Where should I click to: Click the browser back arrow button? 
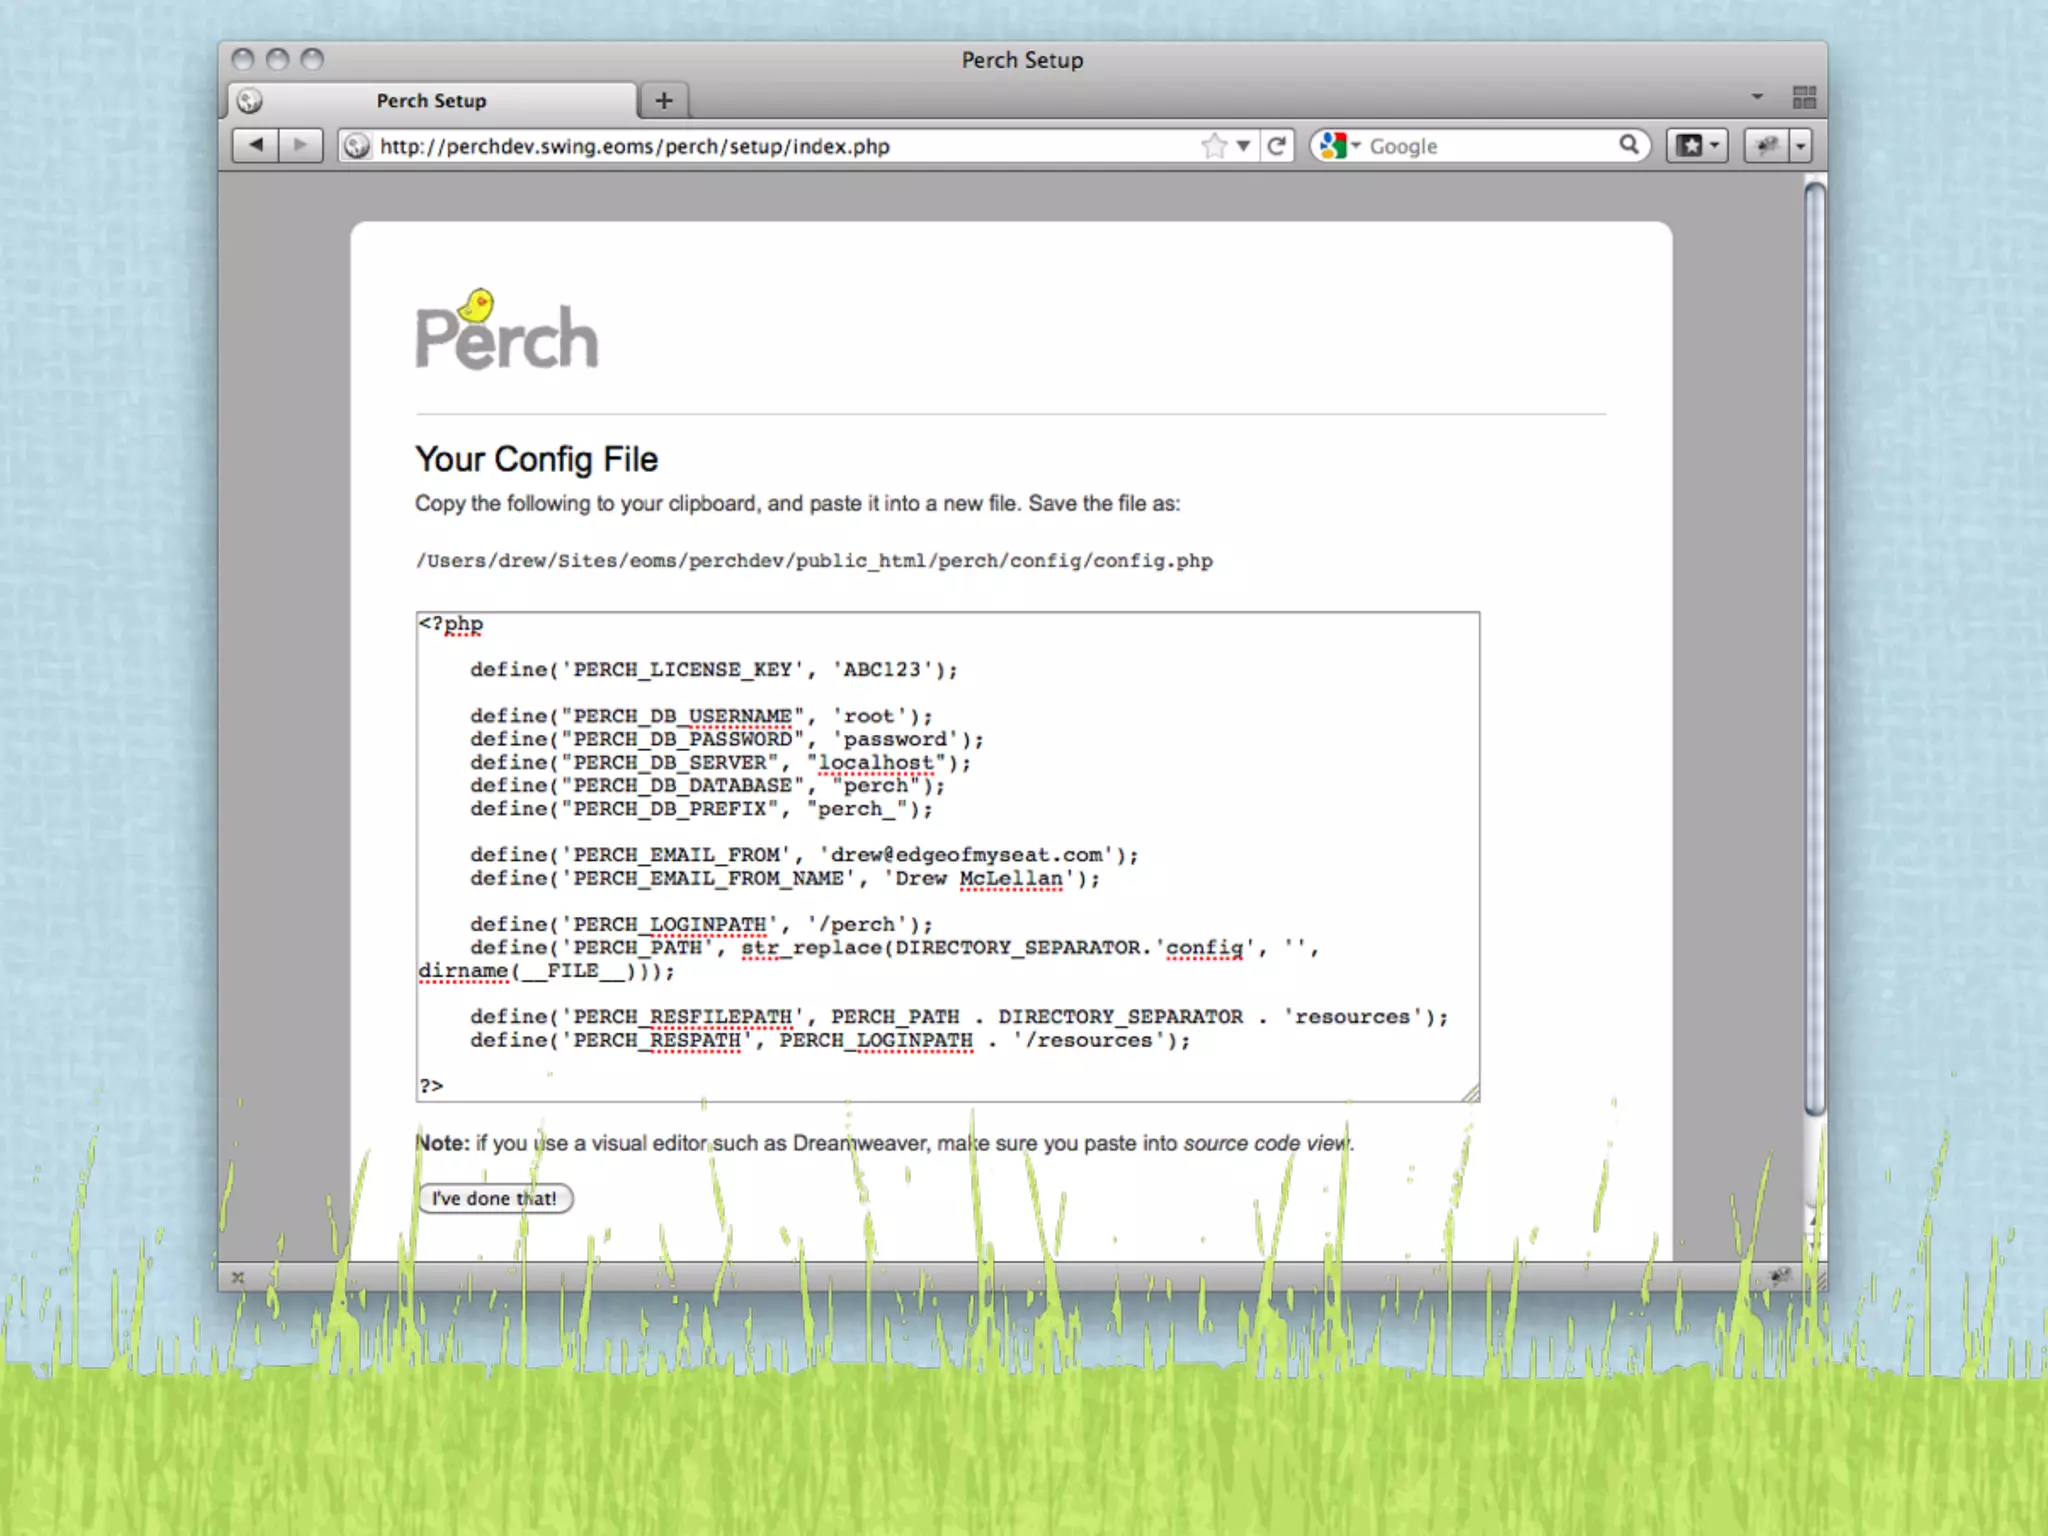(256, 146)
